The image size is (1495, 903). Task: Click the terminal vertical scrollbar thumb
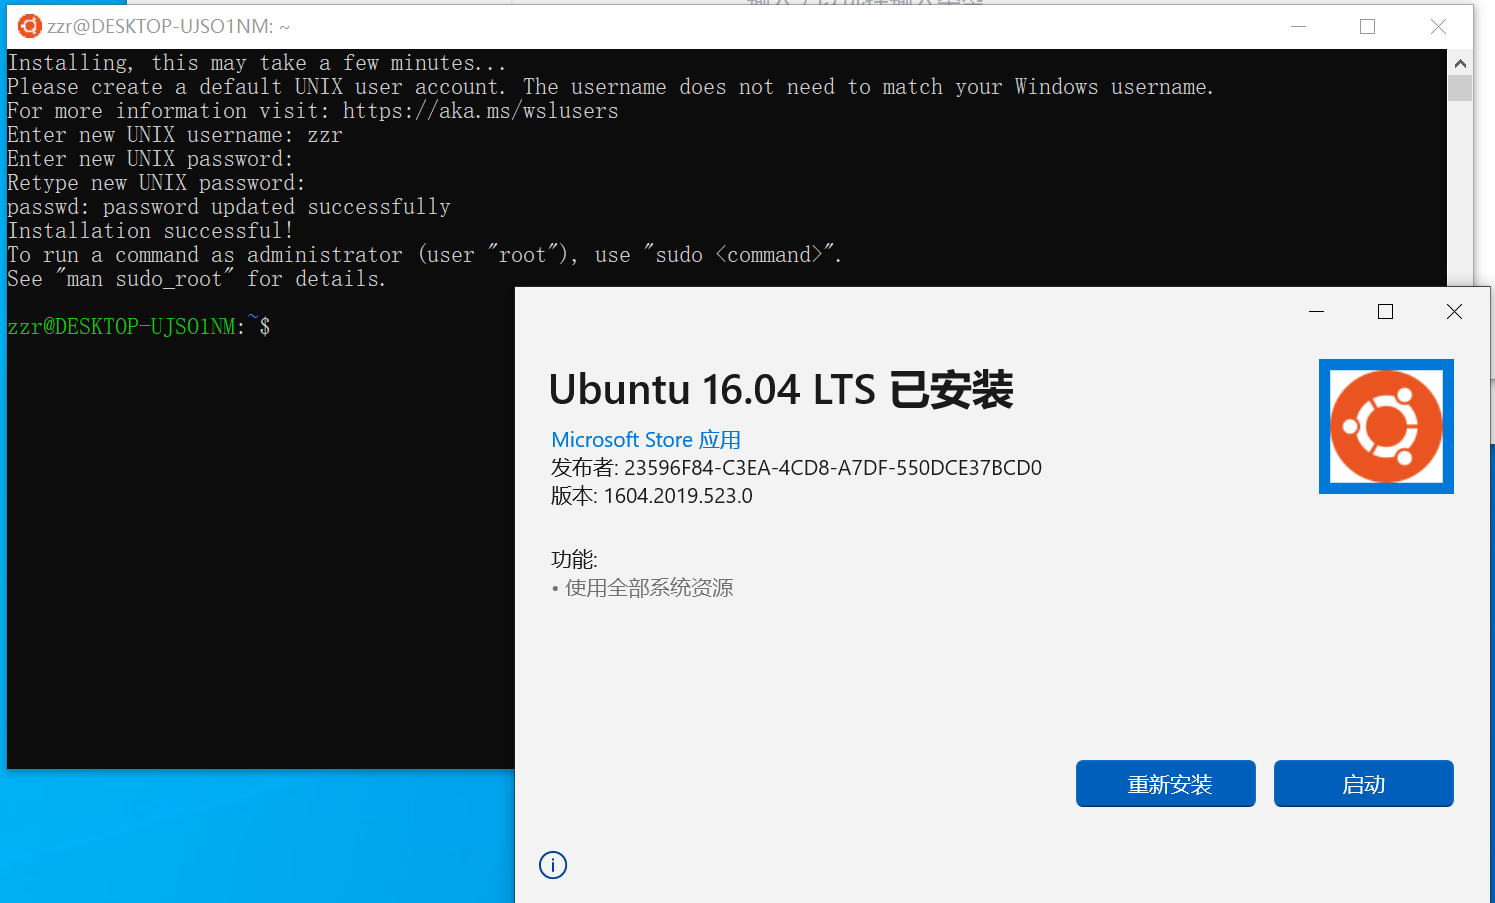click(1460, 88)
